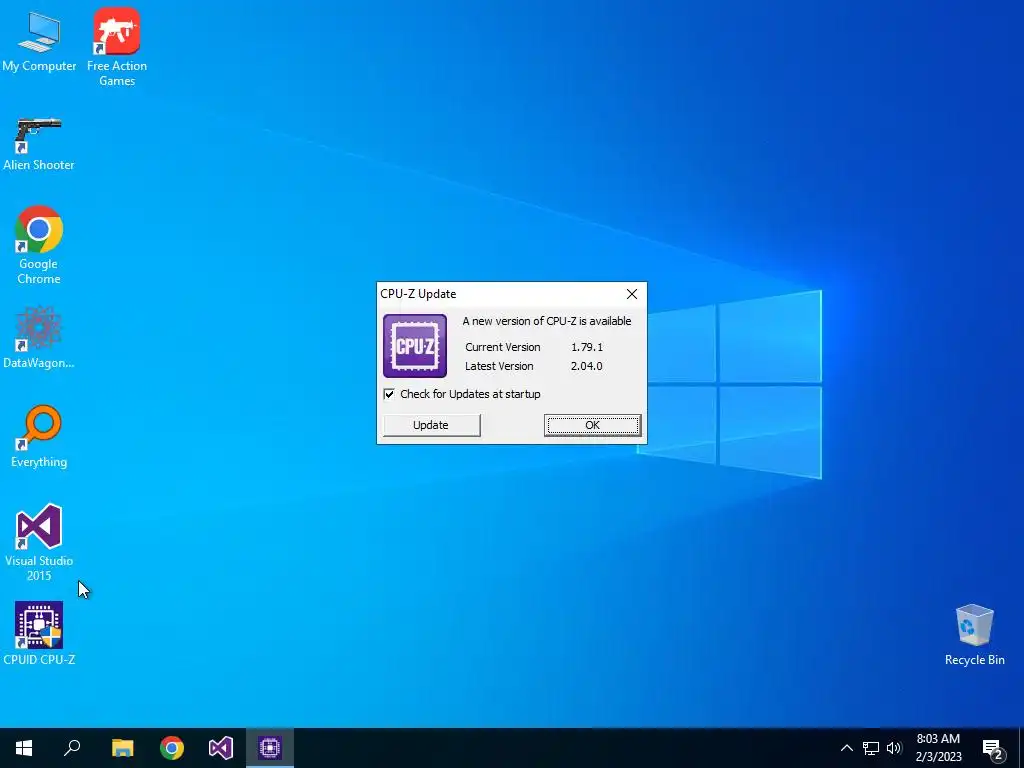Close the CPU-Z Update dialog

click(632, 294)
